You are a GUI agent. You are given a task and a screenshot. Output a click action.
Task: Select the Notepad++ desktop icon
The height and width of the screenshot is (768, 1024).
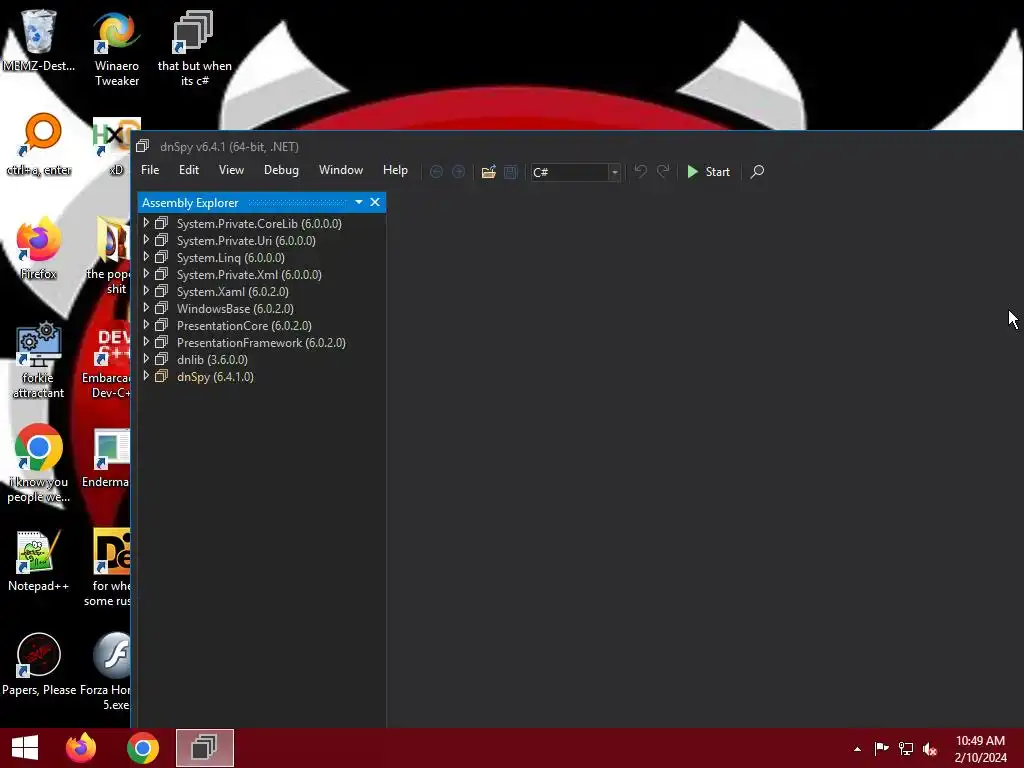pyautogui.click(x=39, y=562)
